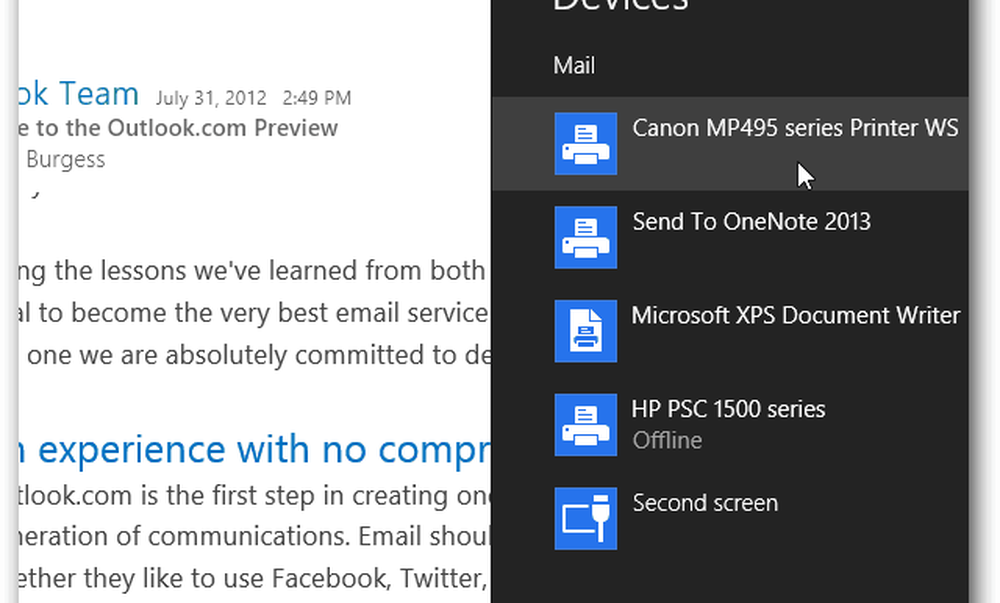The height and width of the screenshot is (603, 1000).
Task: Click the recipient name Burgess
Action: (66, 159)
